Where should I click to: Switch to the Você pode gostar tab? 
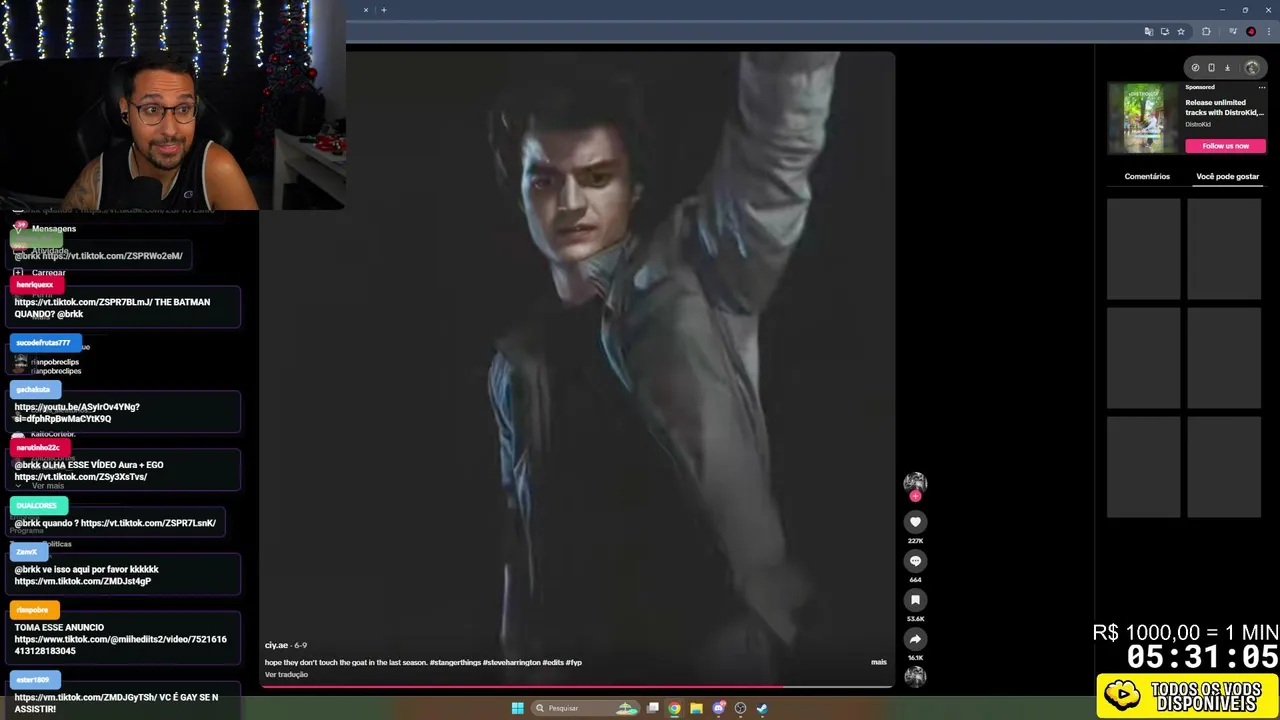point(1228,176)
